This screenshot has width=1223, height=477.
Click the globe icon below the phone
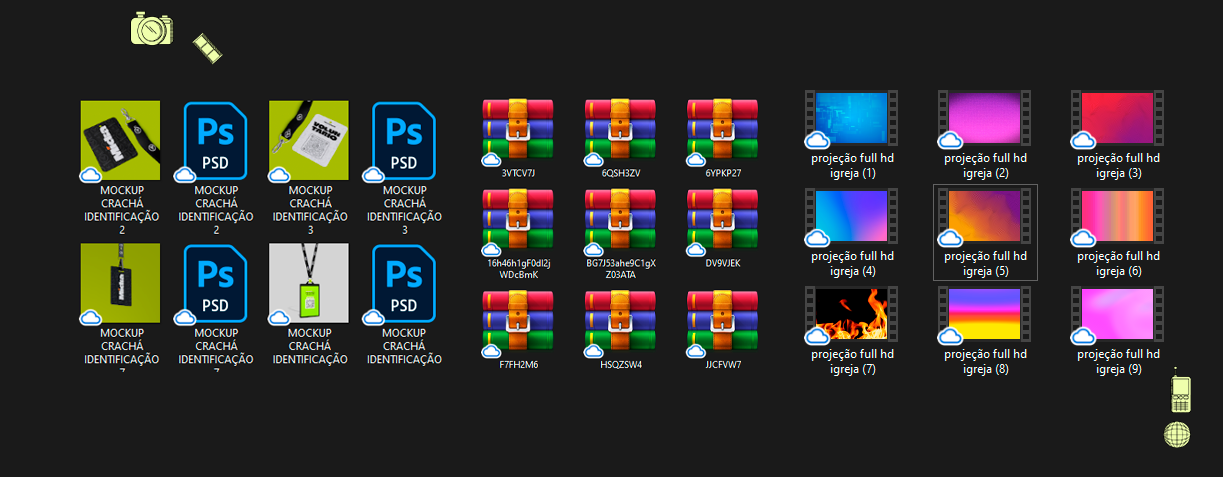tap(1177, 435)
